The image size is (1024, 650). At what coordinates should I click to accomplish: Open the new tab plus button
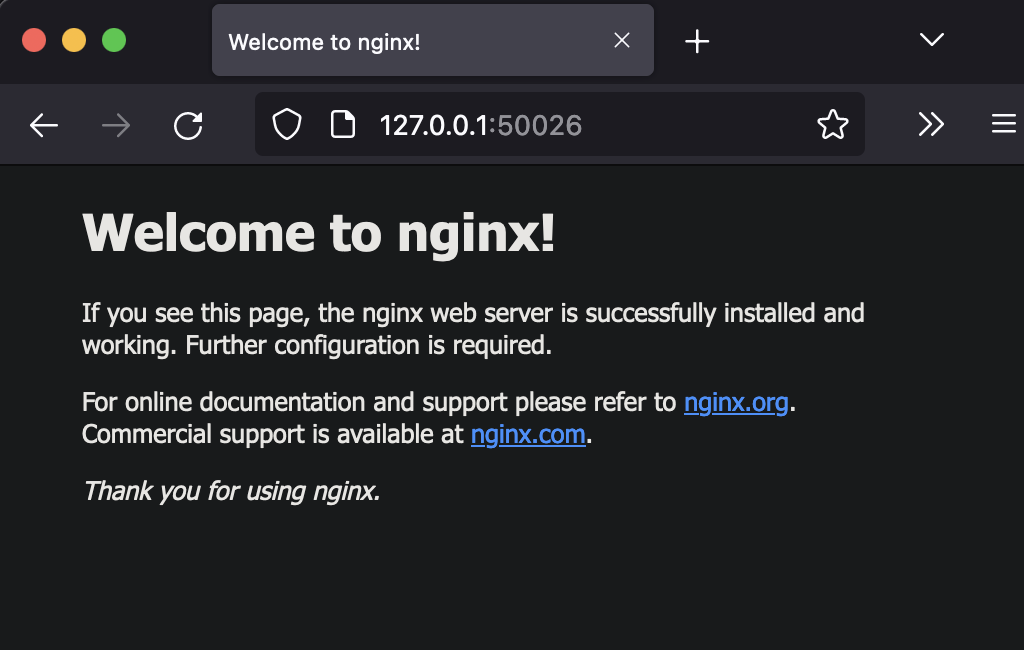pos(697,41)
